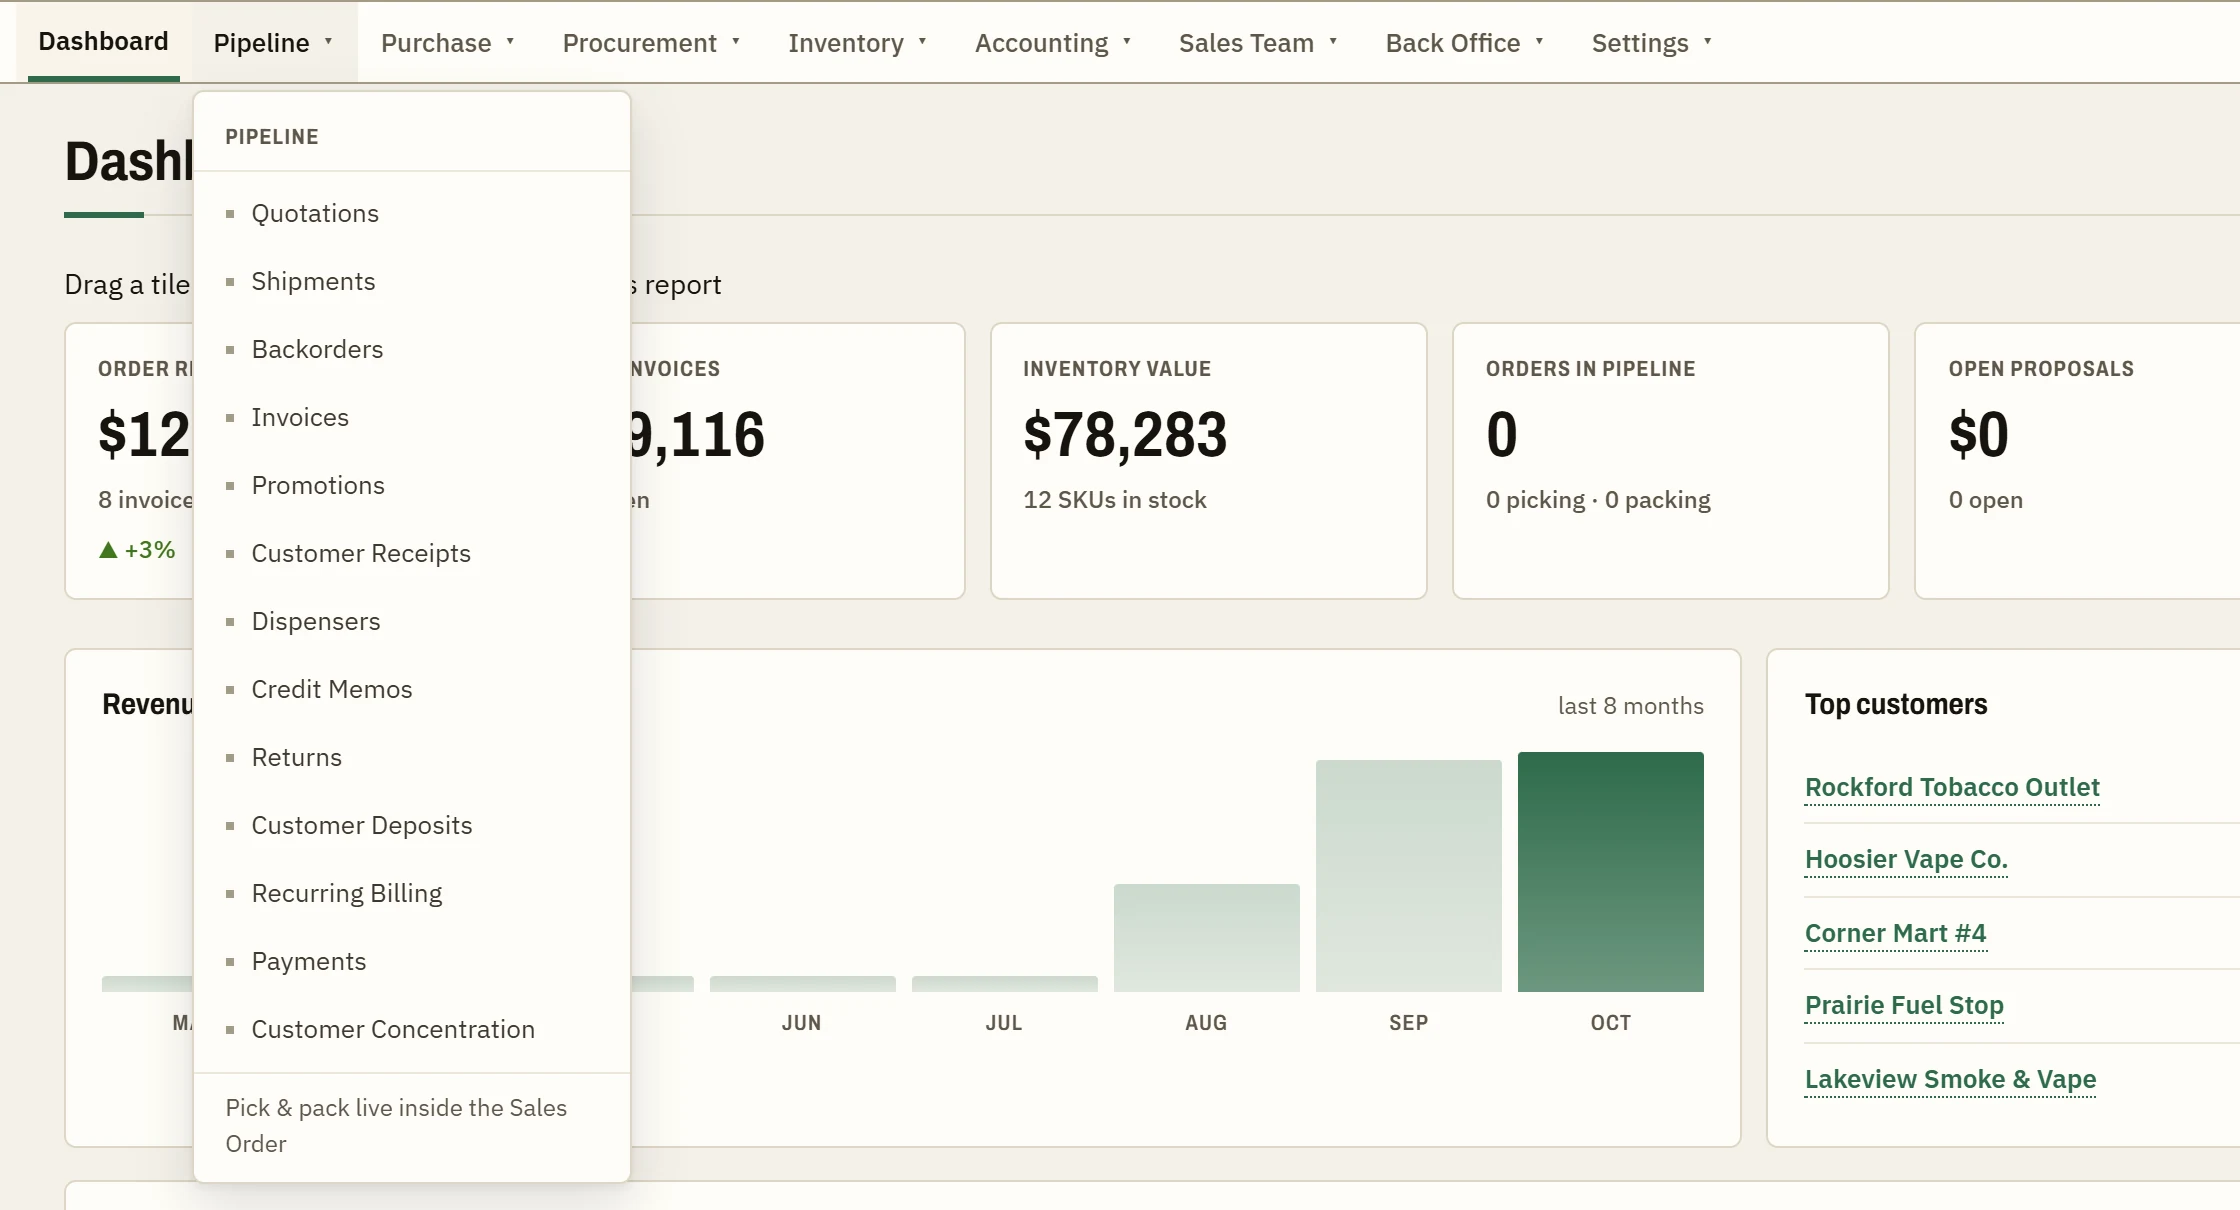Select Returns from the menu
2240x1210 pixels.
coord(412,757)
